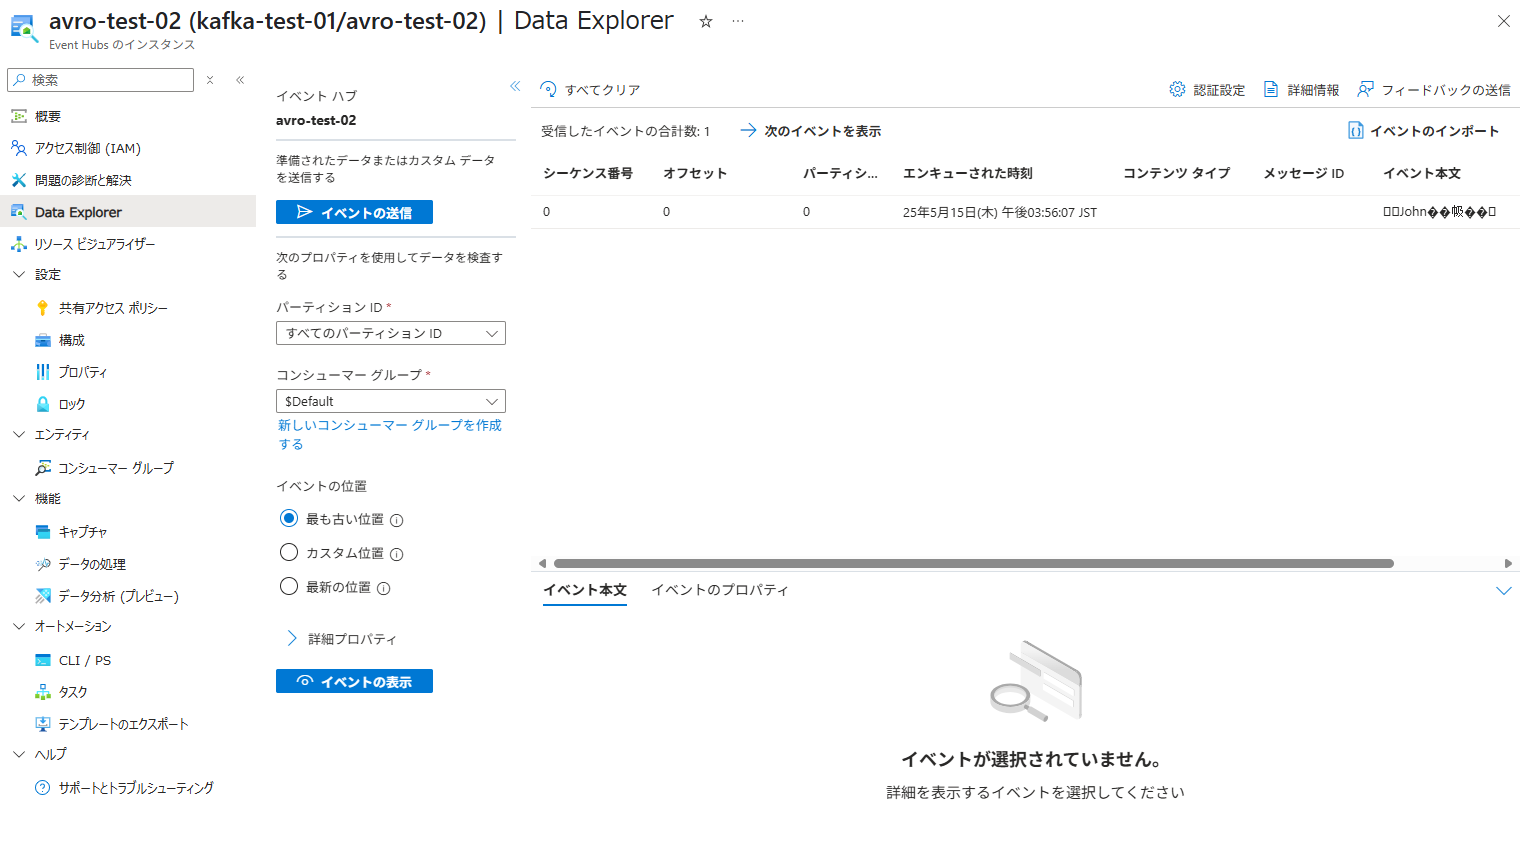Click the 問題の診断と解決 wrench icon
Viewport: 1521px width, 847px height.
point(18,180)
